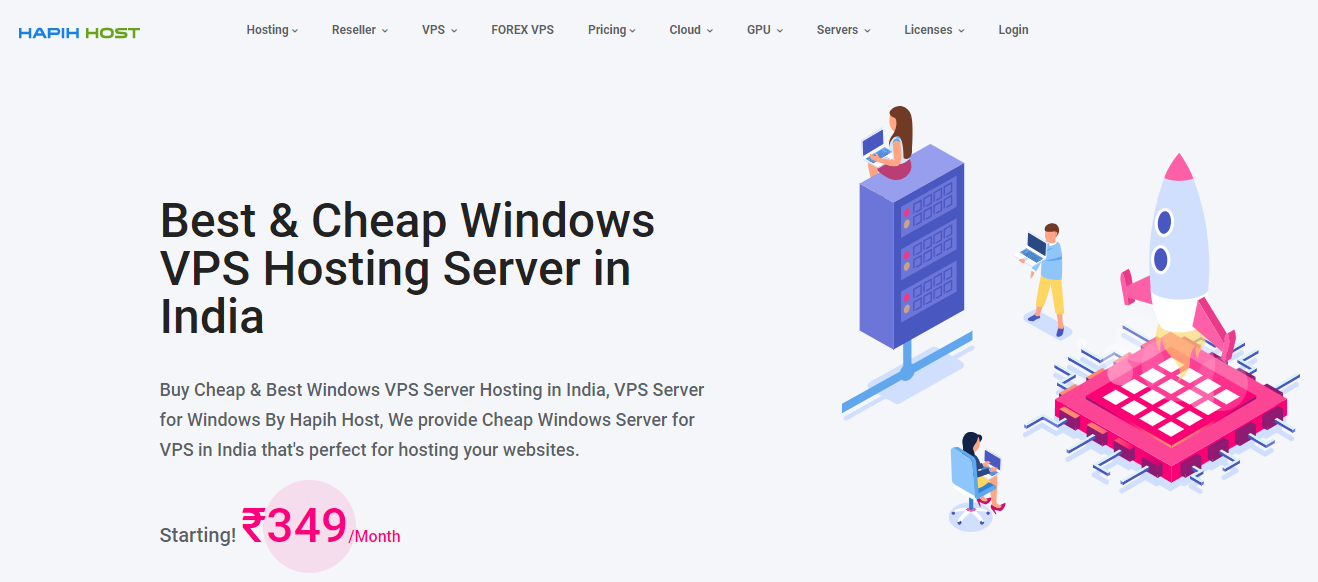Go to the FOREX VPS page
This screenshot has height=582, width=1318.
click(522, 30)
